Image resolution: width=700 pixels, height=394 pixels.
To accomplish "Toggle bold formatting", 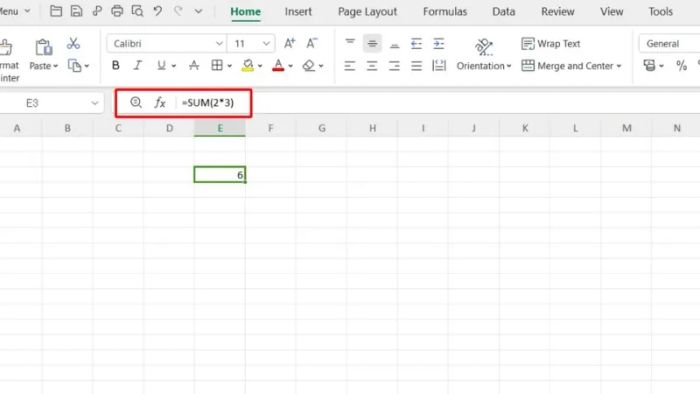I will (x=116, y=66).
